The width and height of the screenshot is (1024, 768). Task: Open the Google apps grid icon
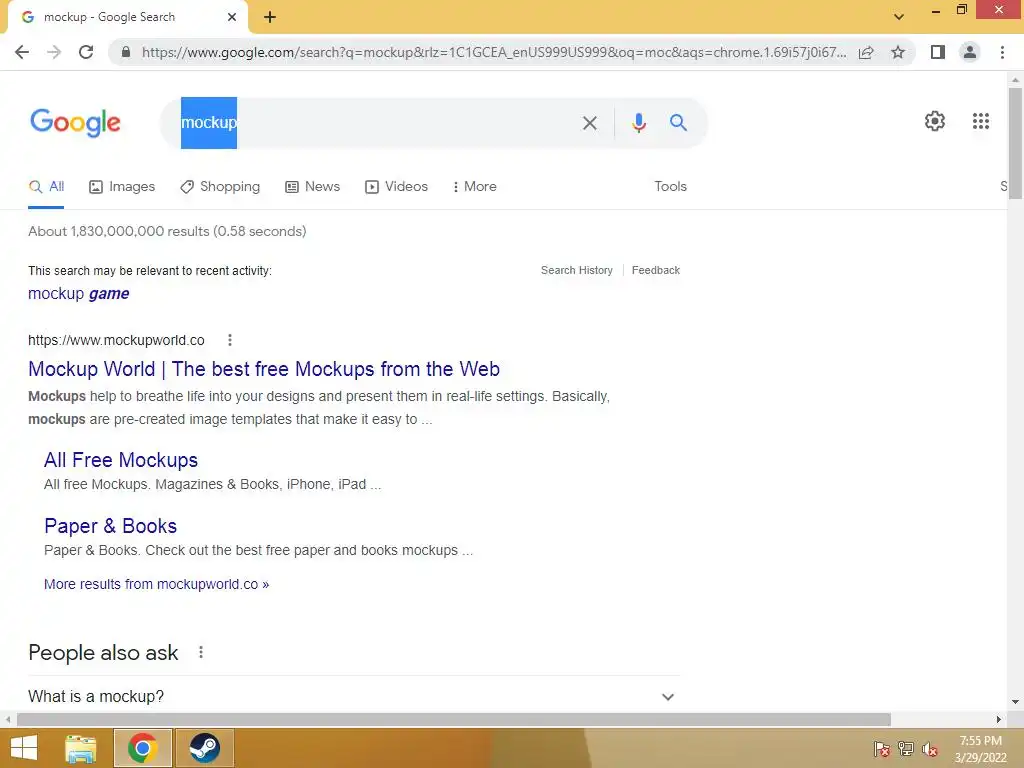click(x=981, y=121)
